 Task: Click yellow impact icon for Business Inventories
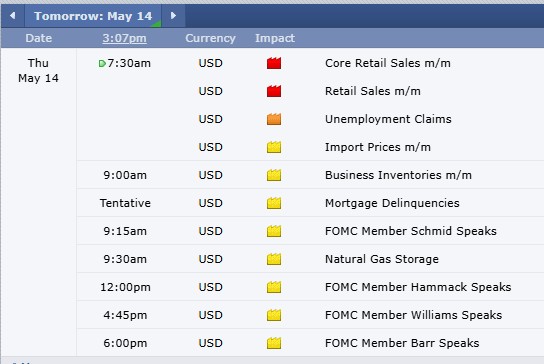[x=274, y=175]
